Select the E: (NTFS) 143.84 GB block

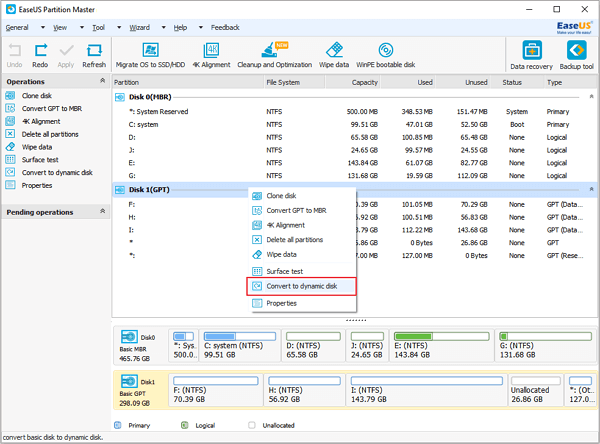coord(442,346)
